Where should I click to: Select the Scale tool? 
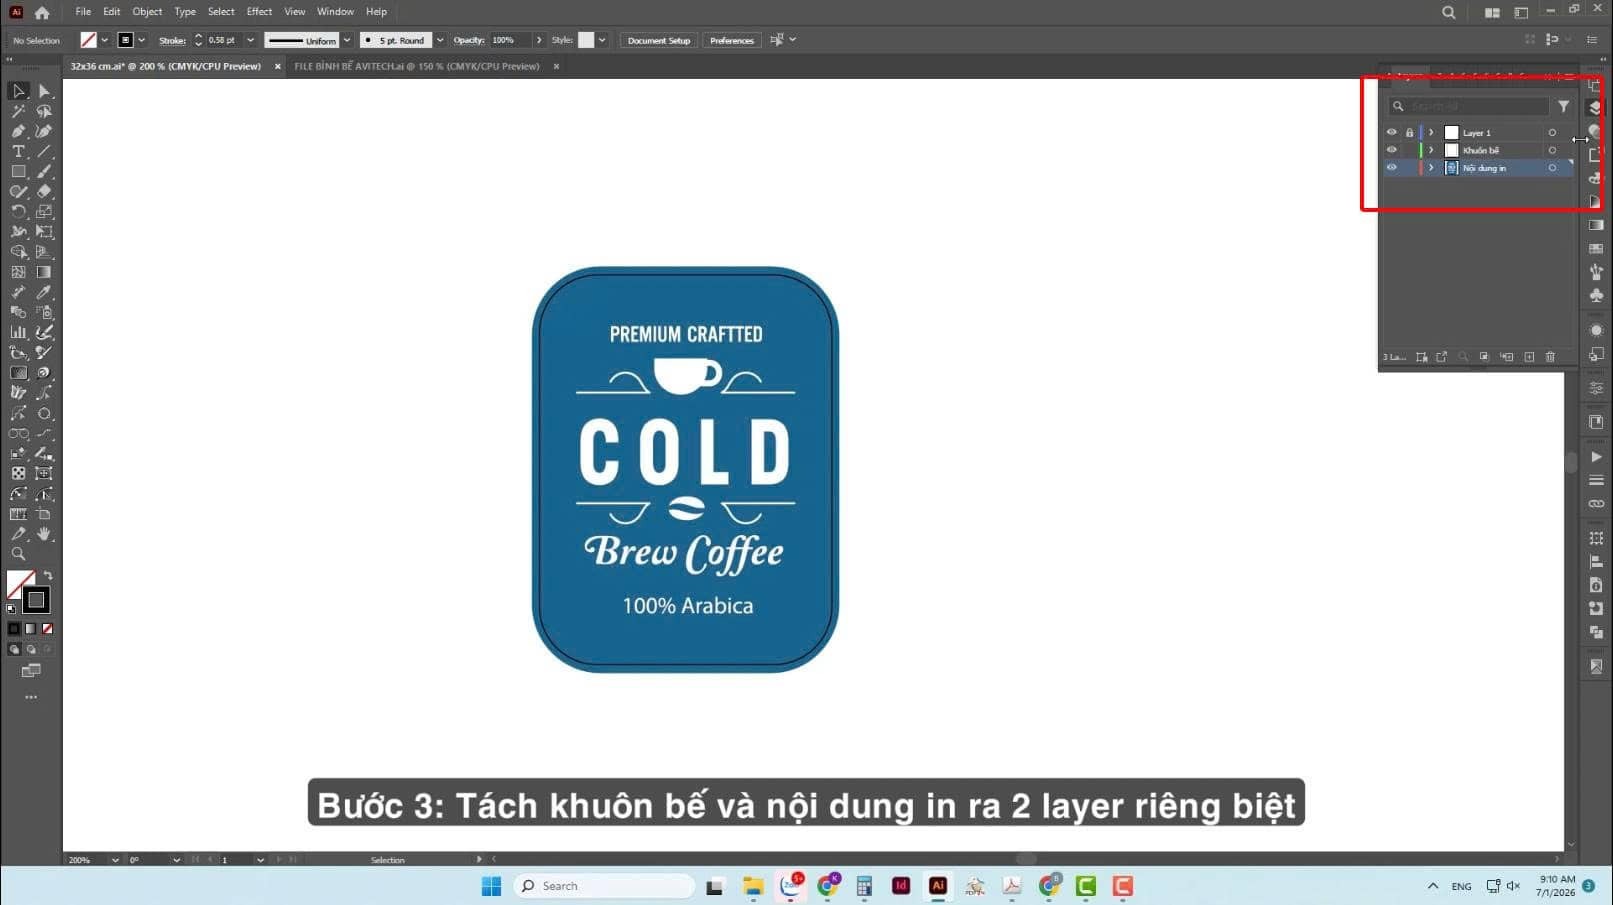[44, 211]
